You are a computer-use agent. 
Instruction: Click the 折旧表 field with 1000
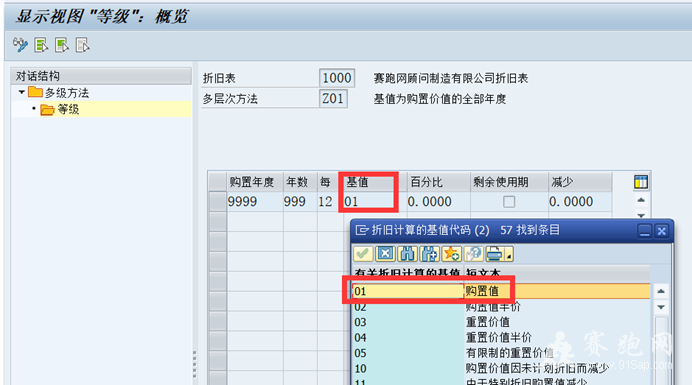tap(337, 78)
